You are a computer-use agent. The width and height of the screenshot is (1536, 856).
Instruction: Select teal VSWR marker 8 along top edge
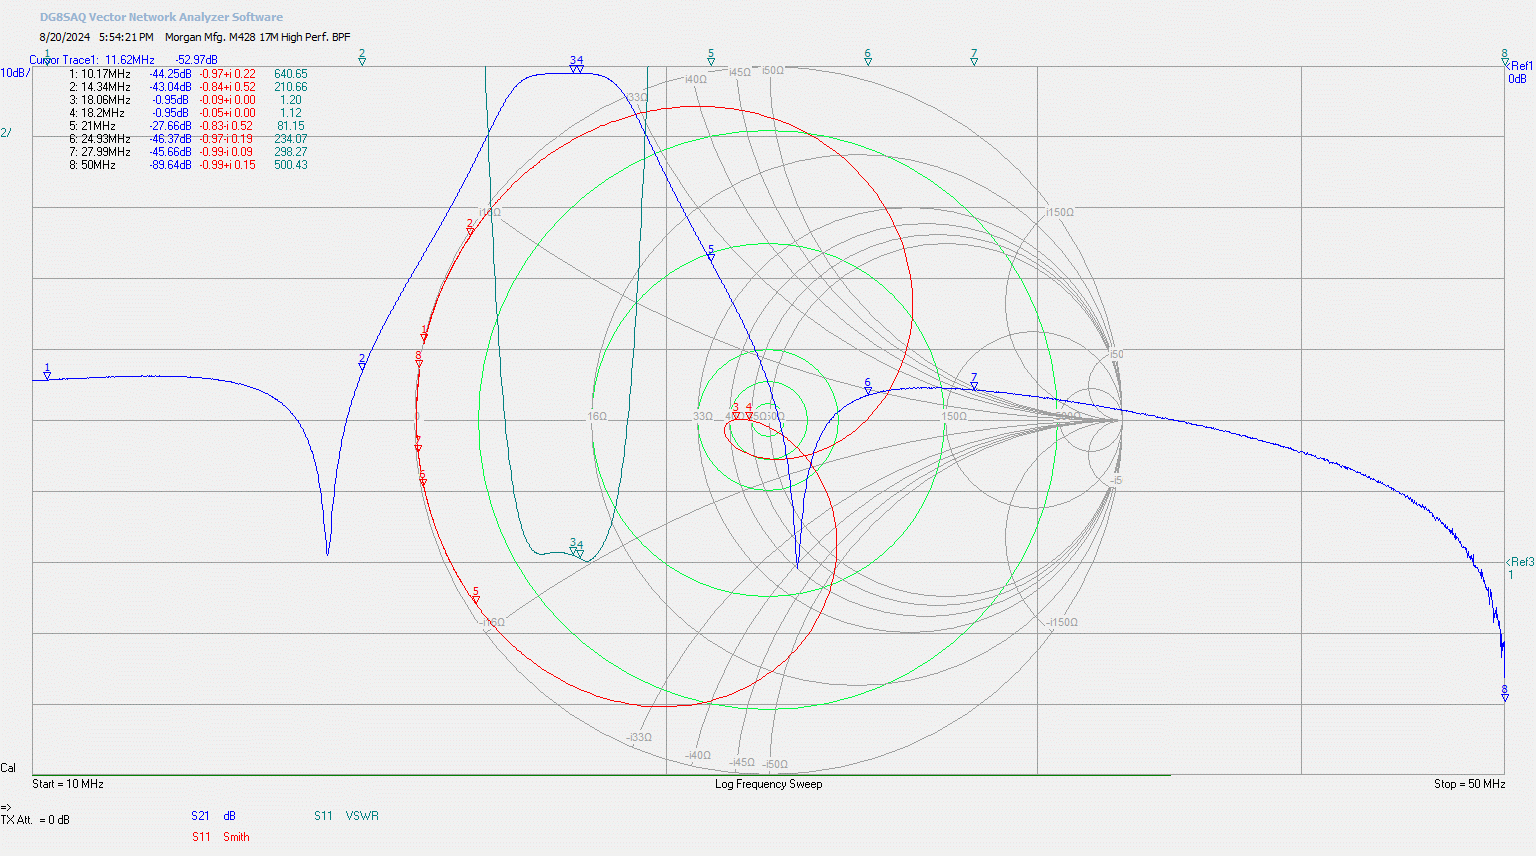1504,57
